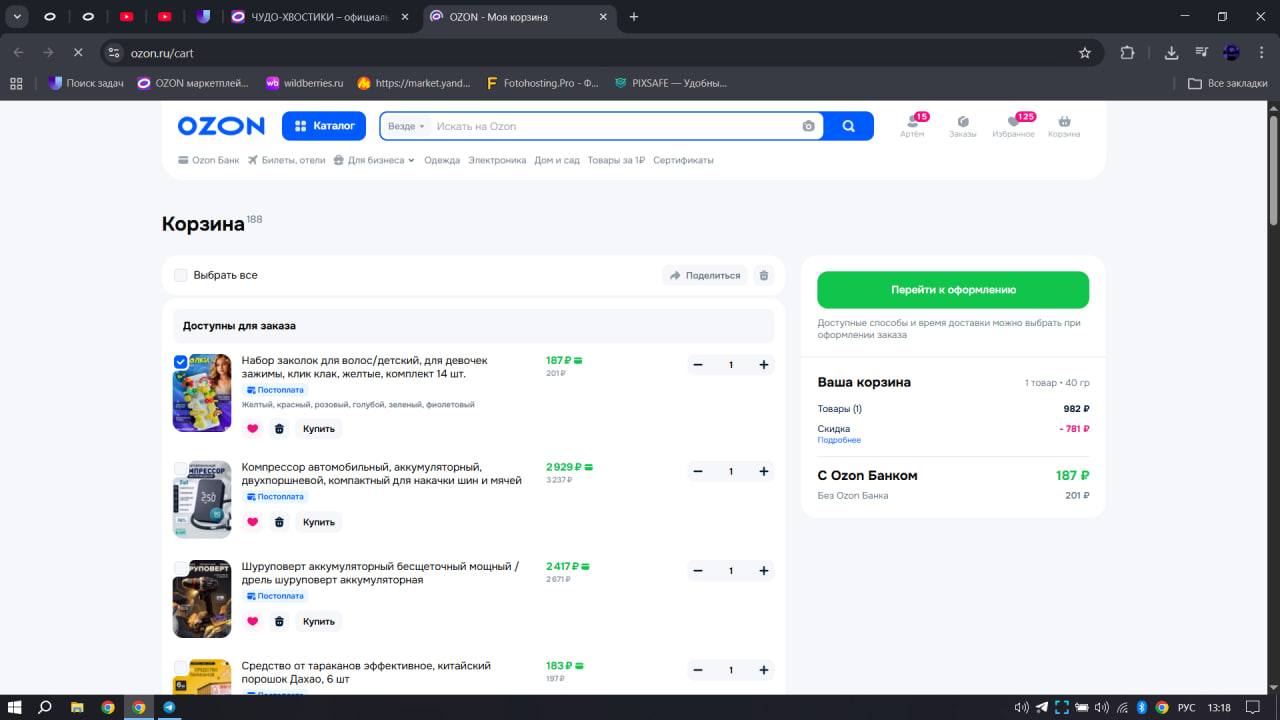
Task: Open the Заказы orders icon
Action: [x=962, y=122]
